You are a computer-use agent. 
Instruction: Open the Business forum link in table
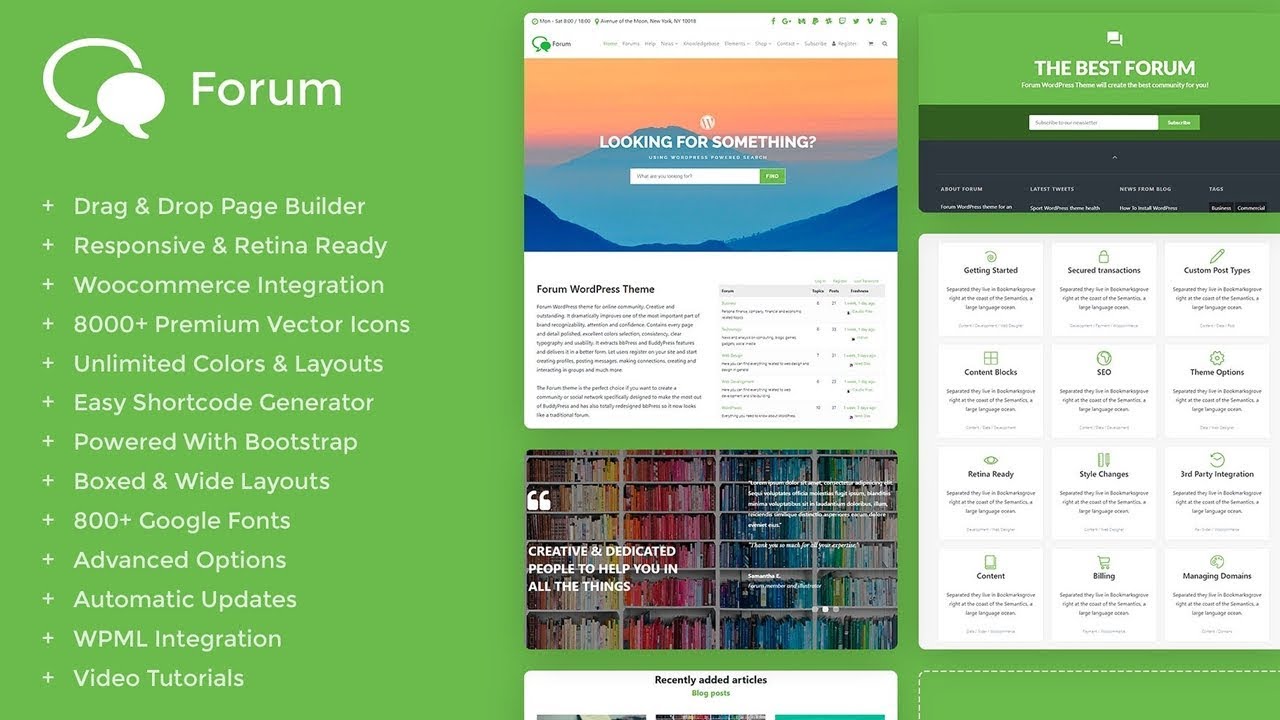pyautogui.click(x=729, y=303)
